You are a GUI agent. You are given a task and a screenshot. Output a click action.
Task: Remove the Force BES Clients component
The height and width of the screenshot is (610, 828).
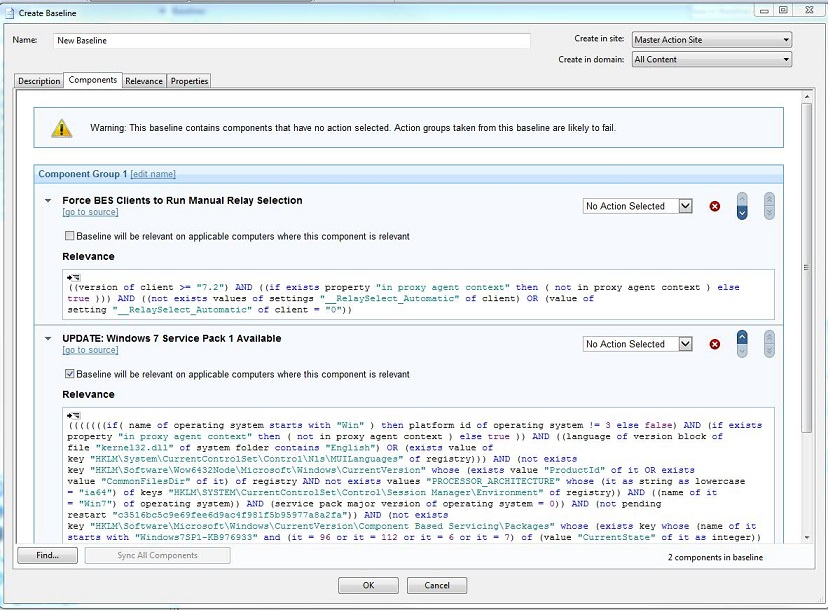coord(714,206)
